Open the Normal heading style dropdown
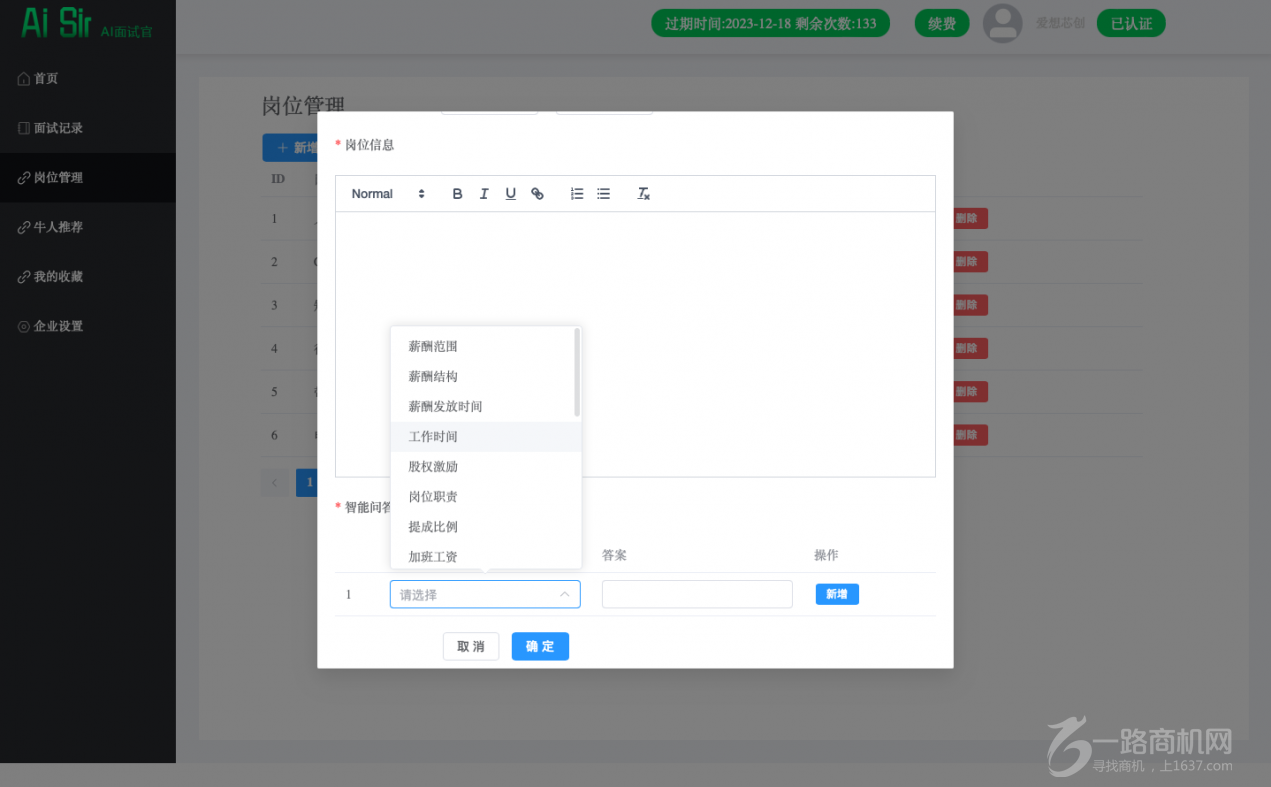The image size is (1271, 787). [388, 194]
